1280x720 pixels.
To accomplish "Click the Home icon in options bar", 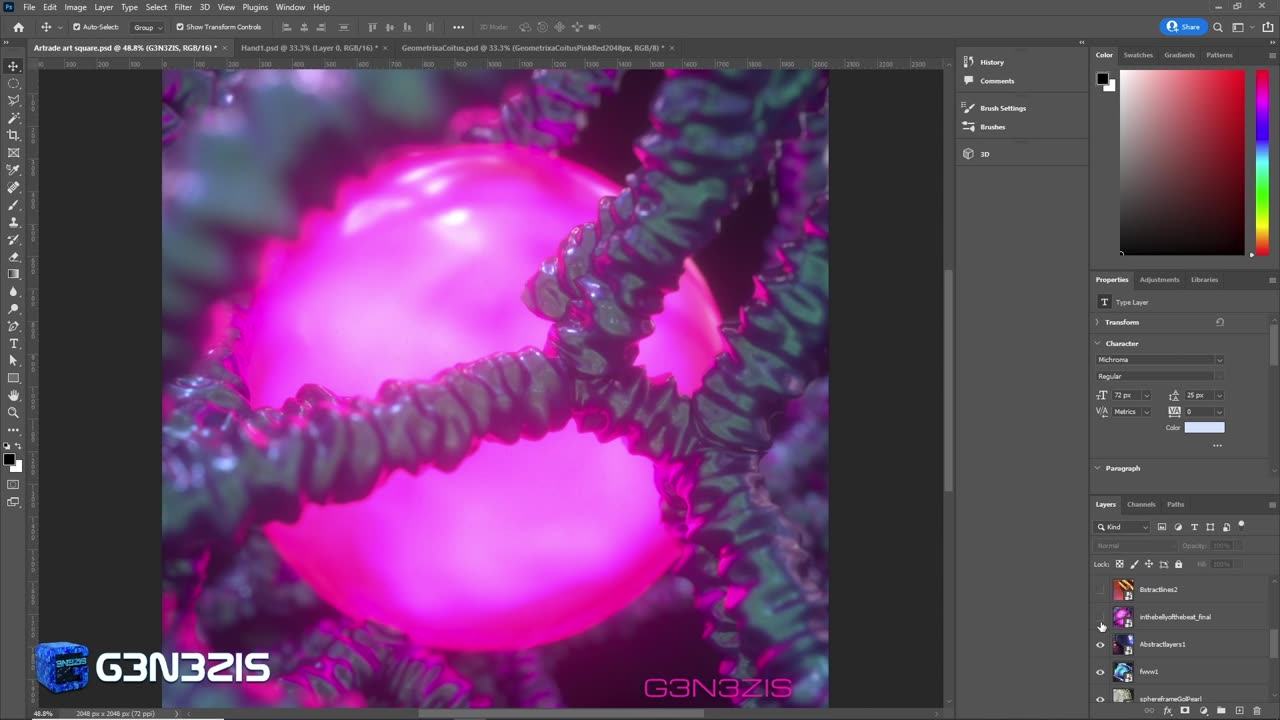I will click(18, 27).
